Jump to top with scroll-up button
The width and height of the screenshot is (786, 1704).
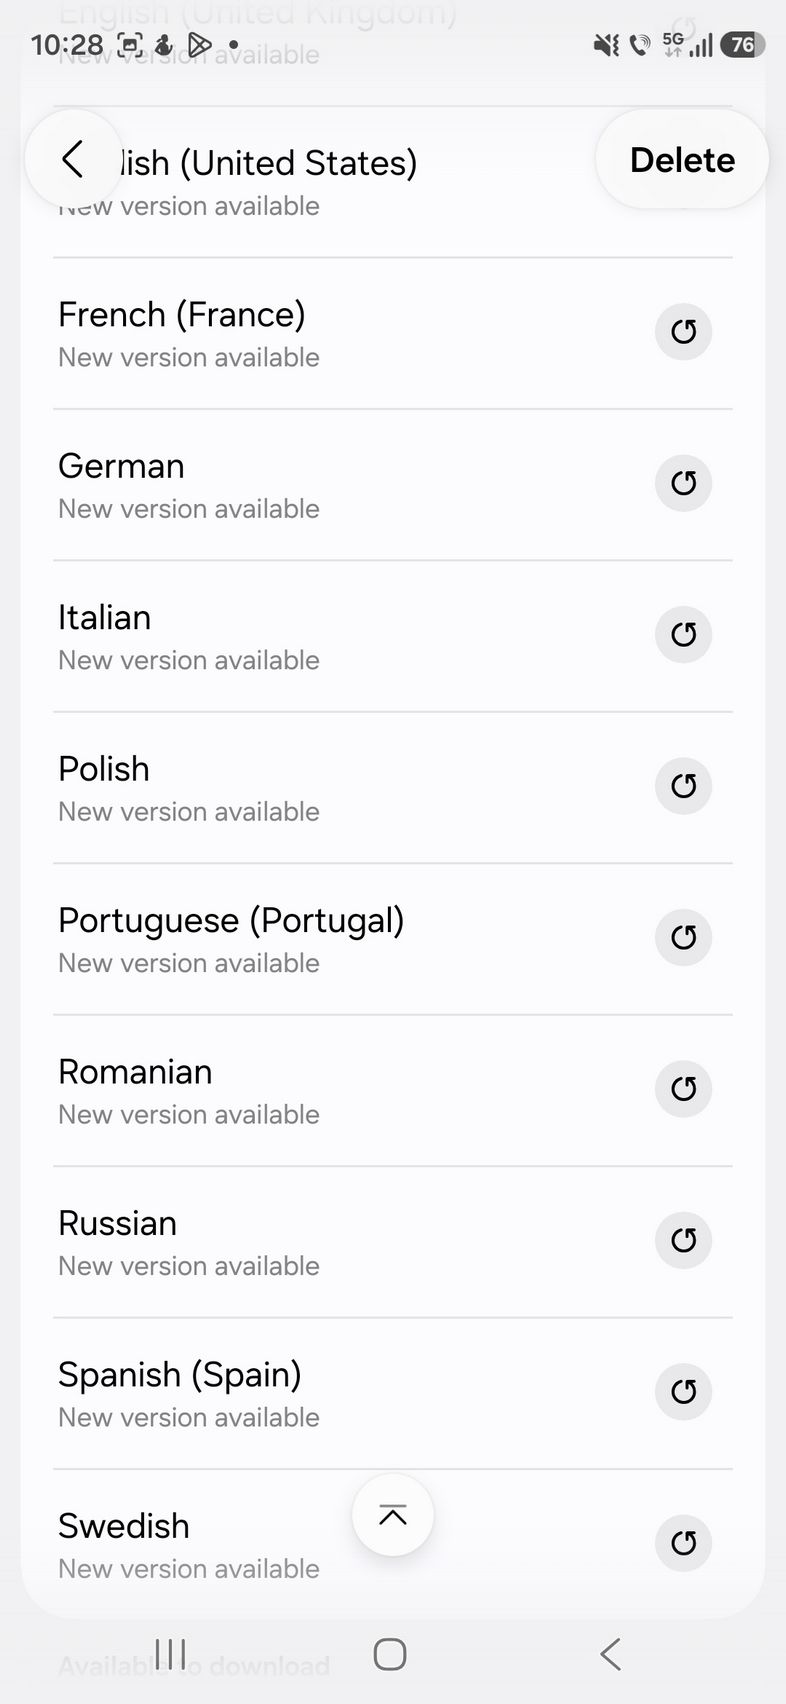point(393,1515)
